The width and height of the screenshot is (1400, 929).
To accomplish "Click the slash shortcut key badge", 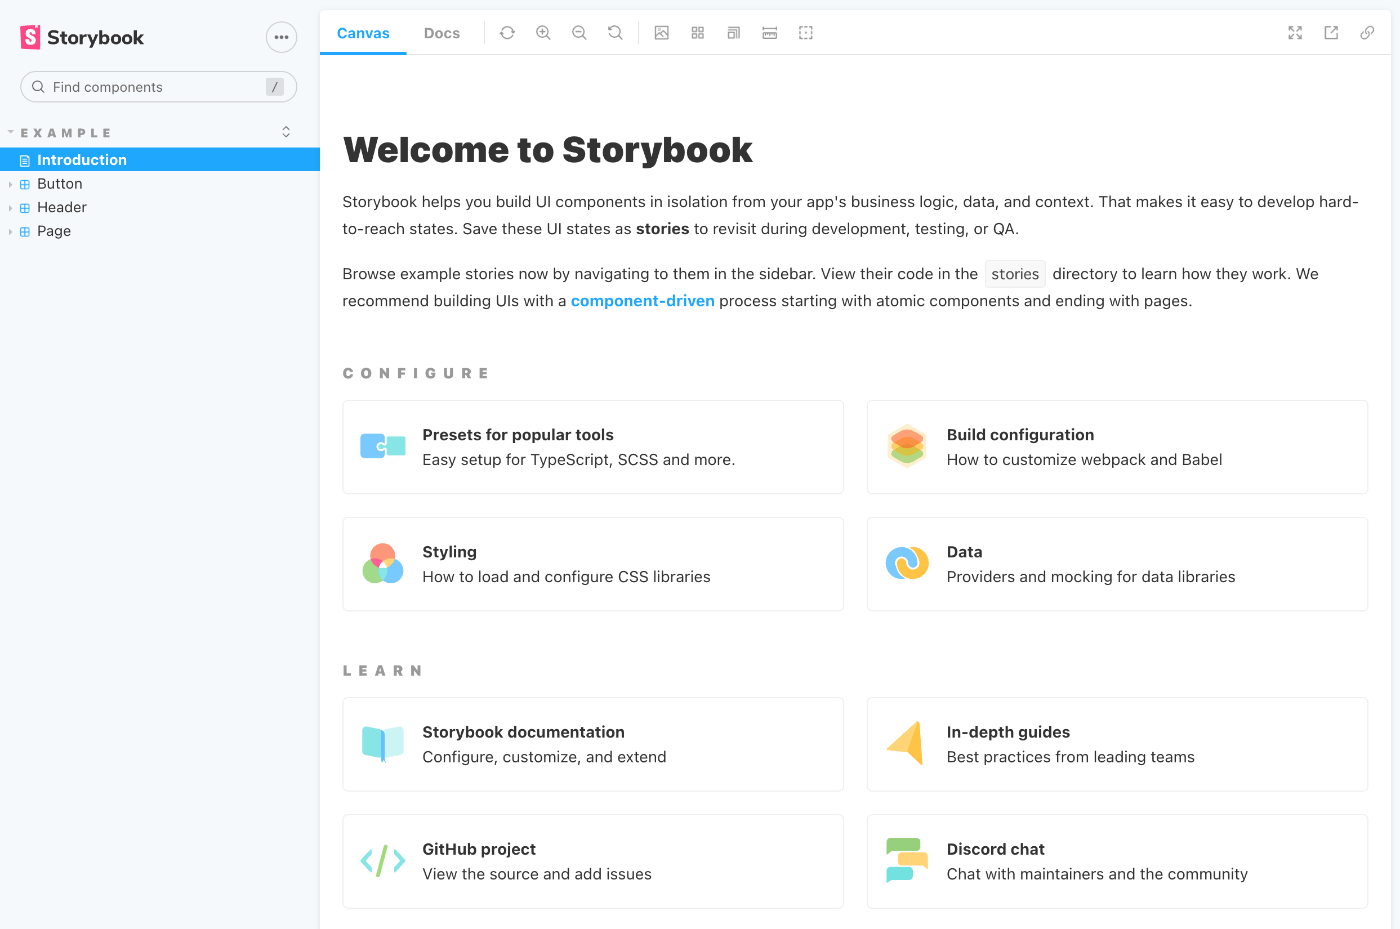I will tap(275, 87).
